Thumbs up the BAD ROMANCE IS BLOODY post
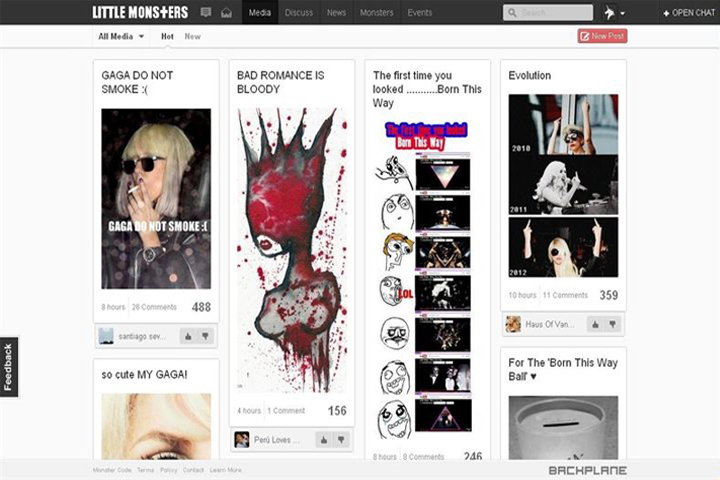The width and height of the screenshot is (720, 480). [x=323, y=440]
